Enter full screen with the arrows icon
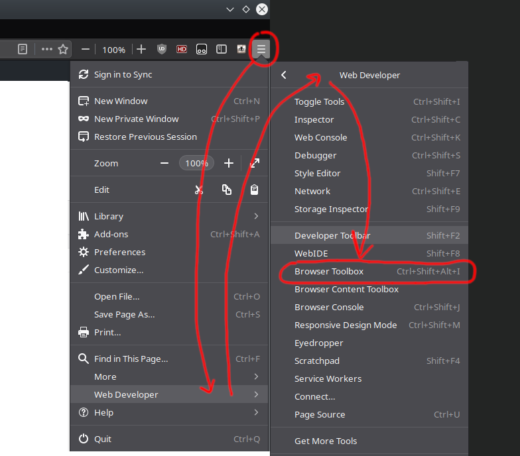 pos(255,163)
